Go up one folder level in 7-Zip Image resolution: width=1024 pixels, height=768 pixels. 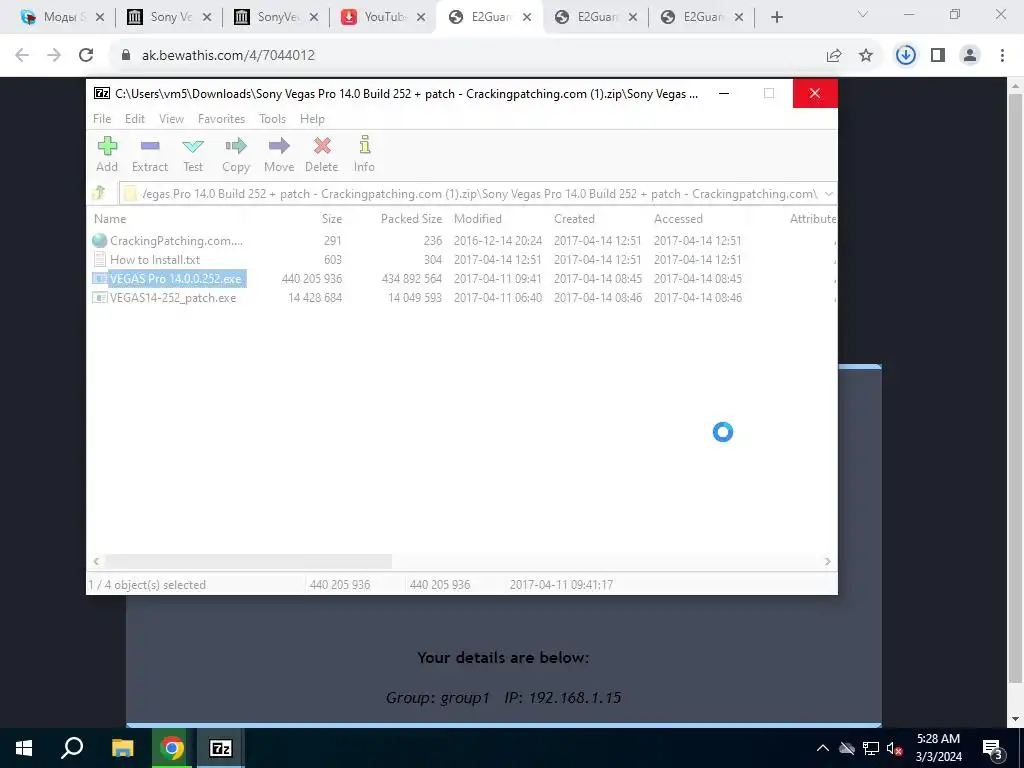99,193
